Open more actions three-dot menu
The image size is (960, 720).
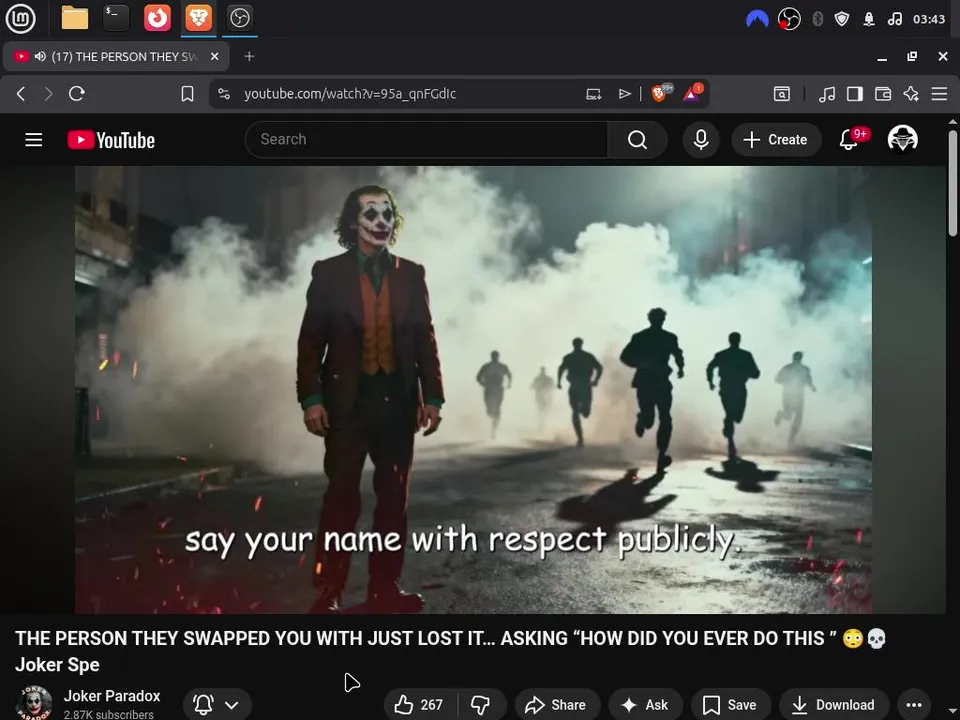click(913, 705)
